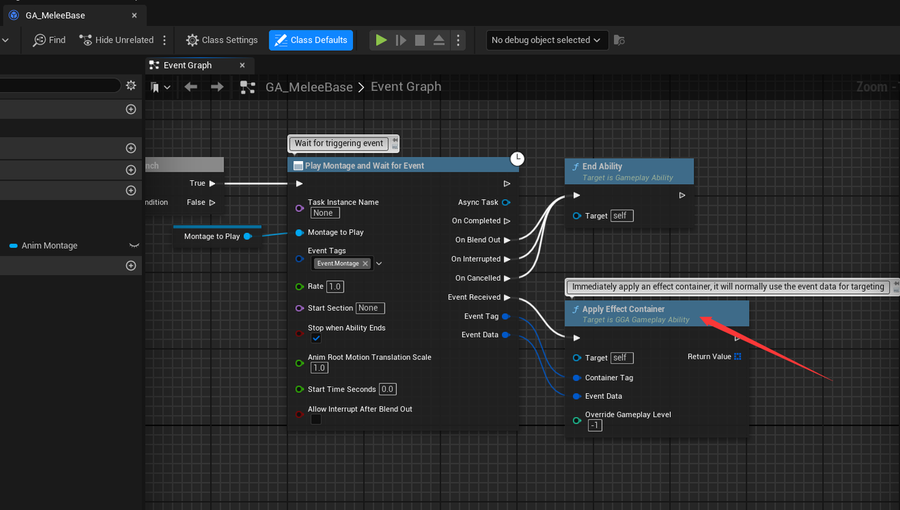This screenshot has height=510, width=900.
Task: Expand the Event Tags dropdown arrow
Action: 379,263
